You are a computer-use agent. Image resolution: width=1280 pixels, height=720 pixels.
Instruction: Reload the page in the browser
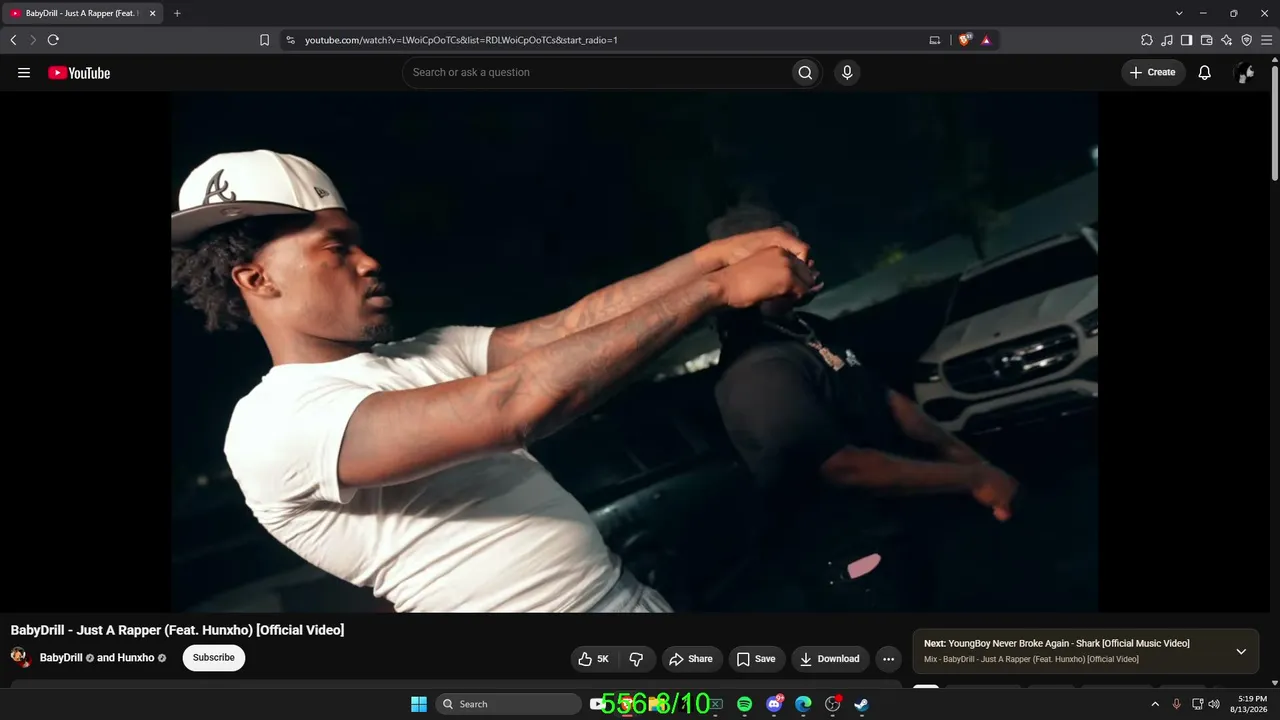click(x=53, y=40)
